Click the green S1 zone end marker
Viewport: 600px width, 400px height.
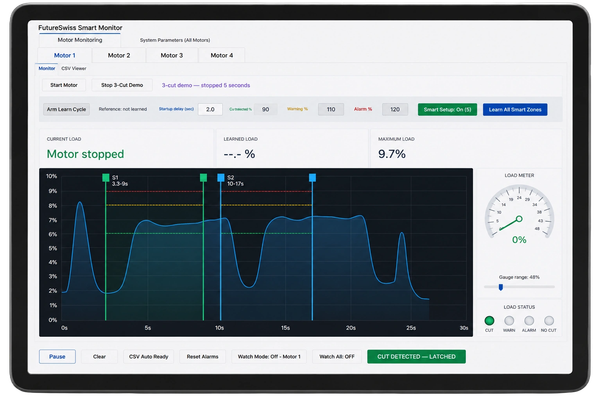click(x=204, y=178)
